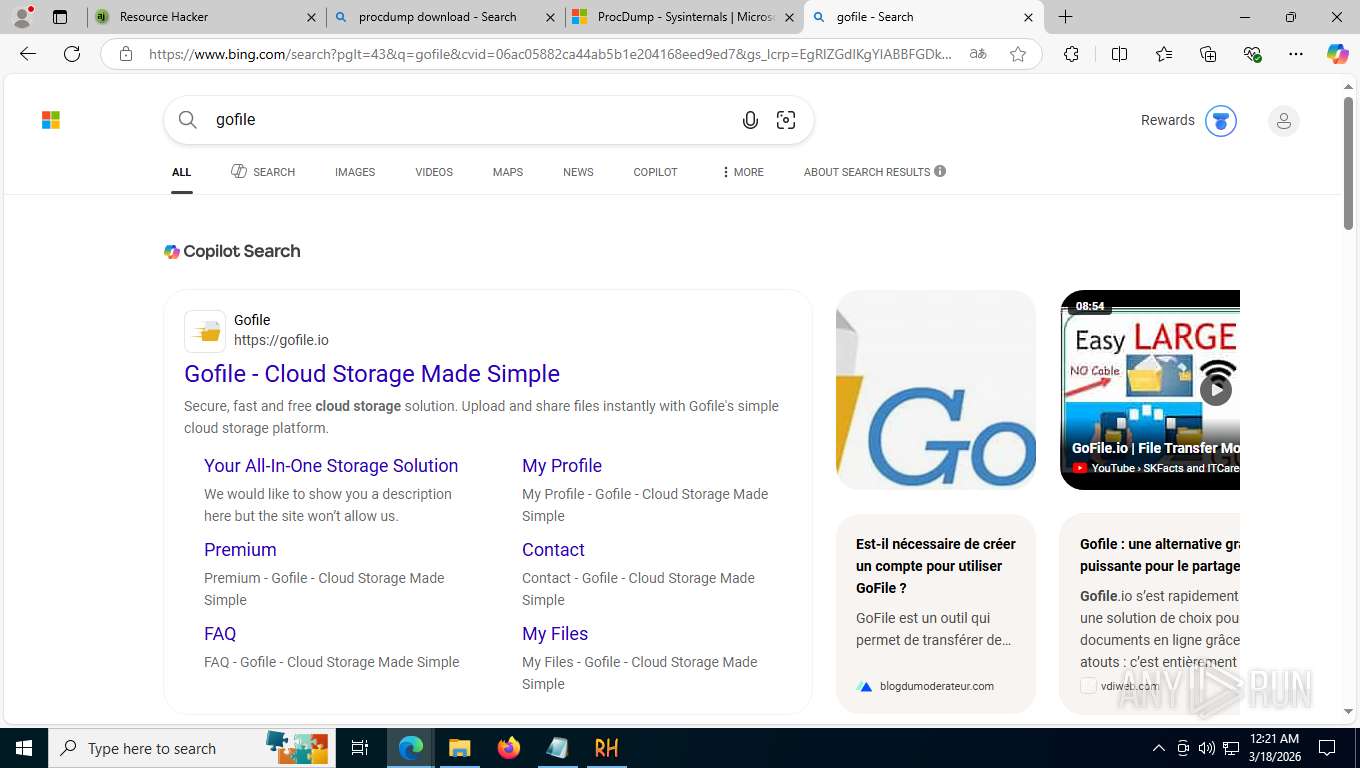Click the Gofile site favicon

coord(205,331)
